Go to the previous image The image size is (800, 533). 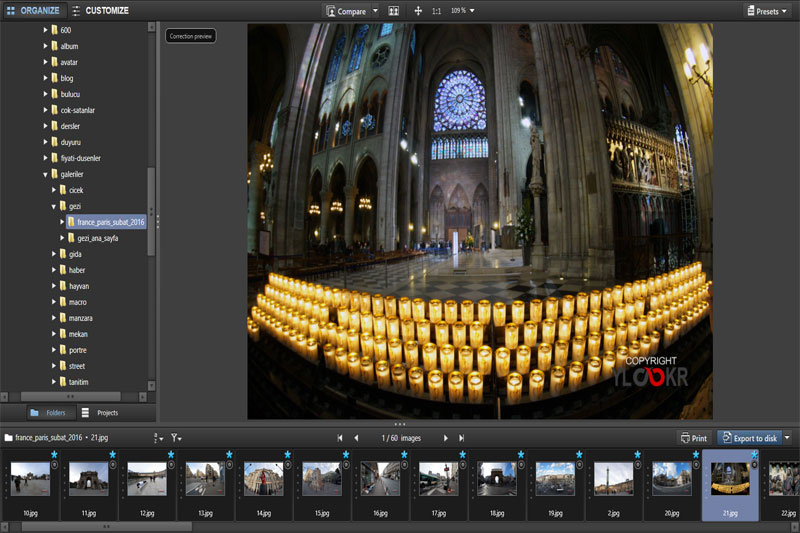pyautogui.click(x=356, y=438)
